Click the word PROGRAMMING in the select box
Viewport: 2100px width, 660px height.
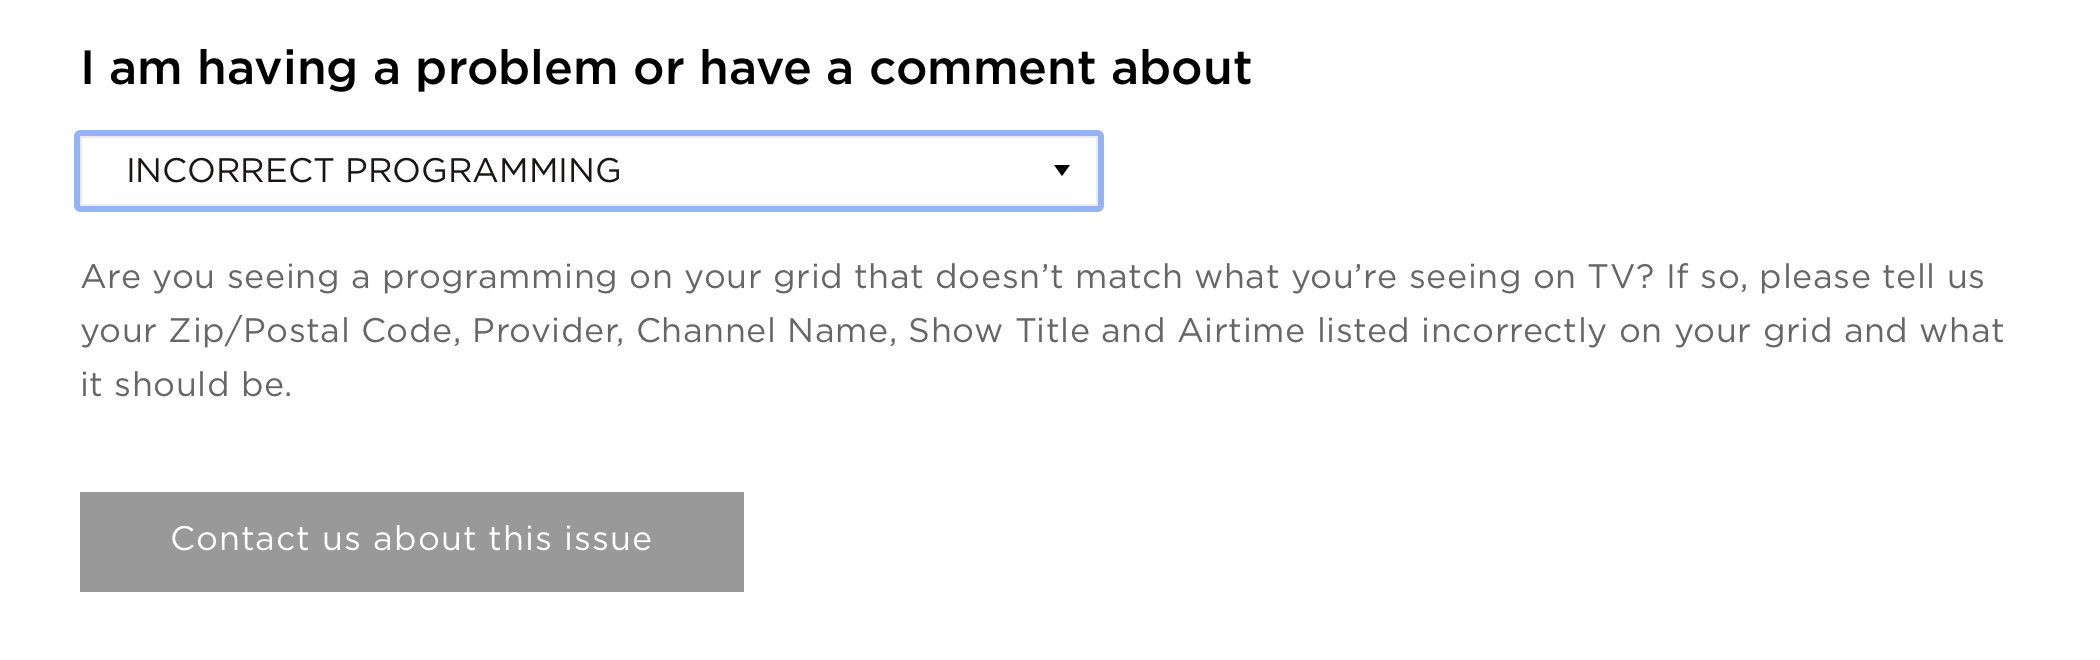coord(483,171)
